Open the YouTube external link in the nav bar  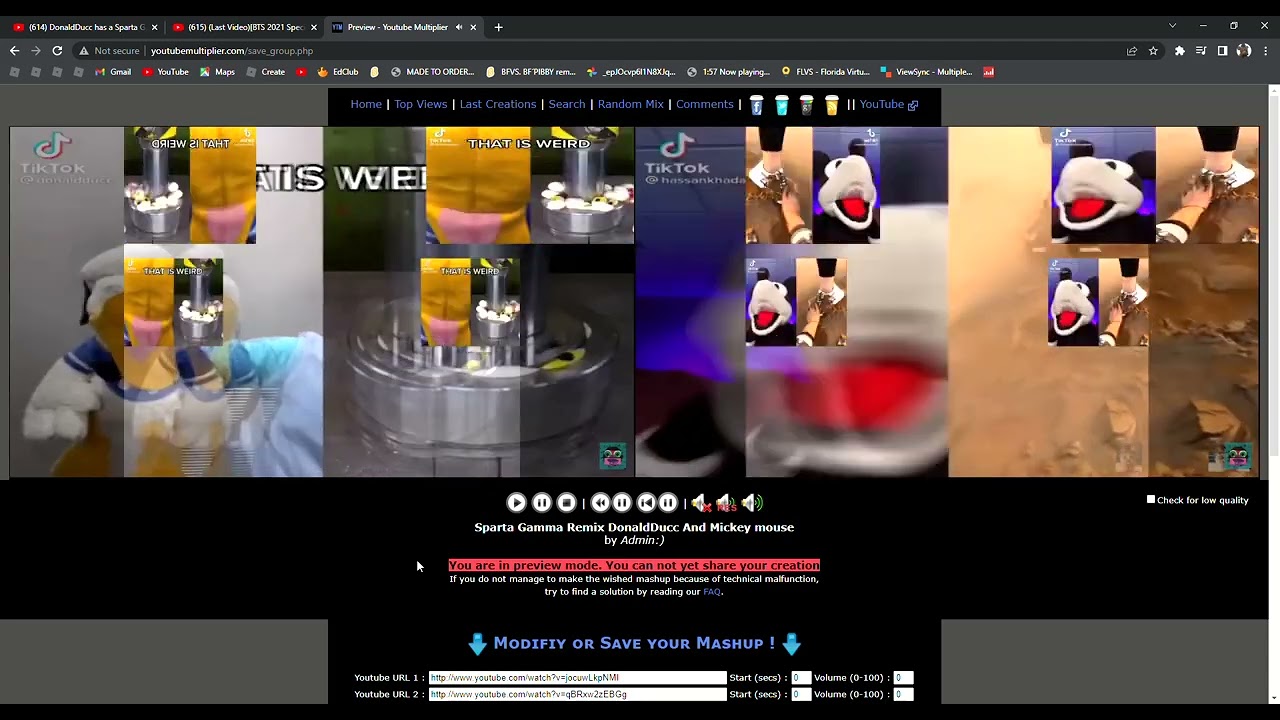[888, 104]
